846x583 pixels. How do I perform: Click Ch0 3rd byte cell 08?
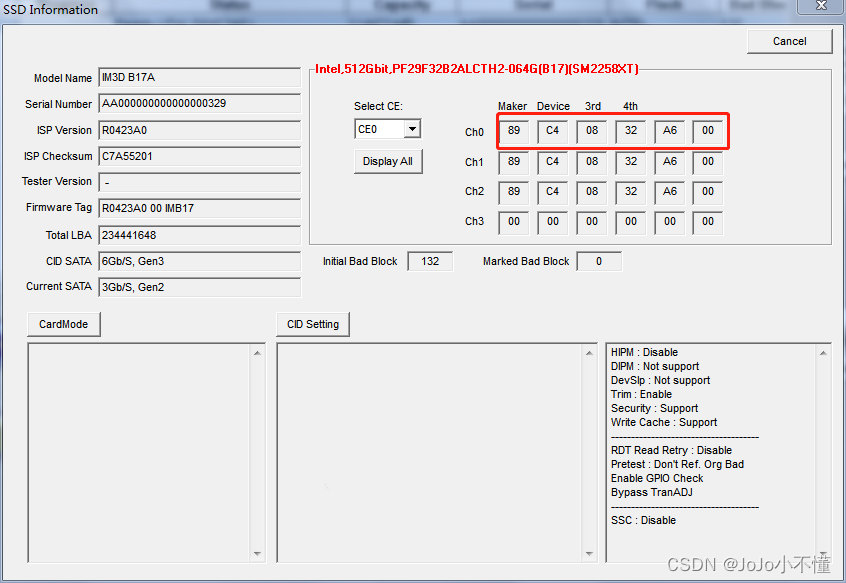tap(592, 131)
